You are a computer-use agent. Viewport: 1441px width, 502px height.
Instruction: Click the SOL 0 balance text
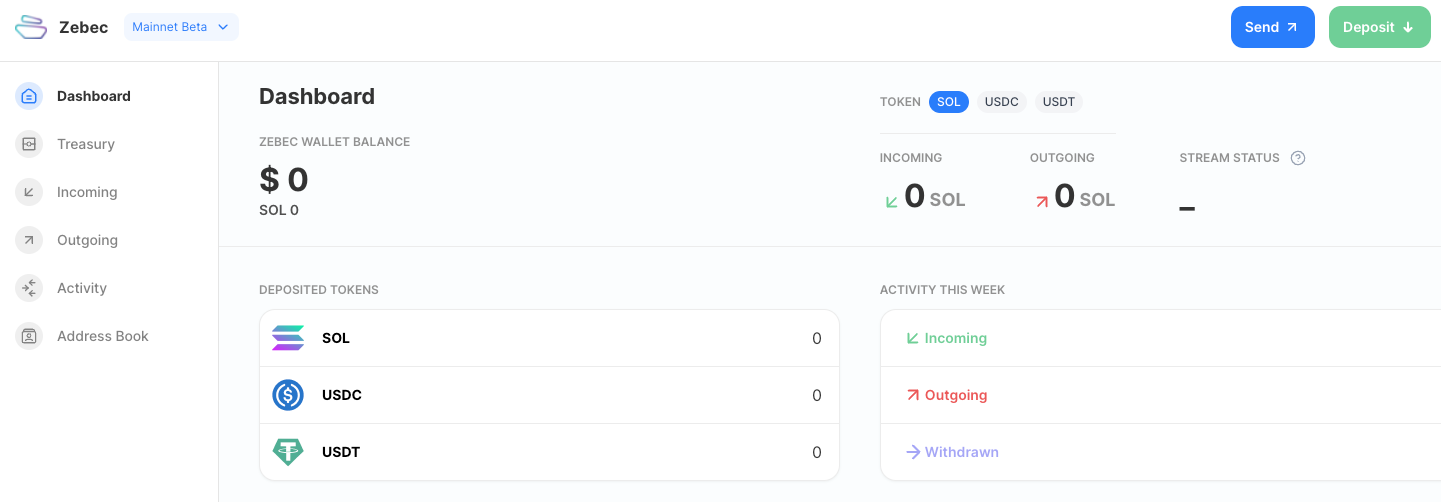click(279, 210)
